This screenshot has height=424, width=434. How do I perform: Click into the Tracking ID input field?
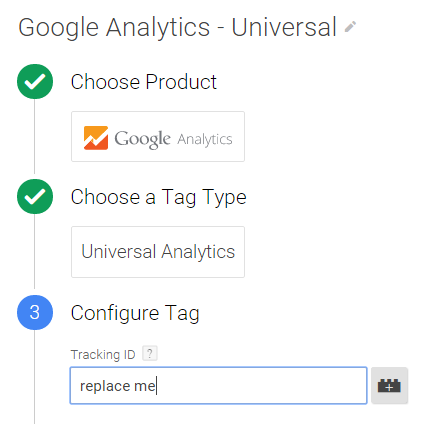click(218, 386)
